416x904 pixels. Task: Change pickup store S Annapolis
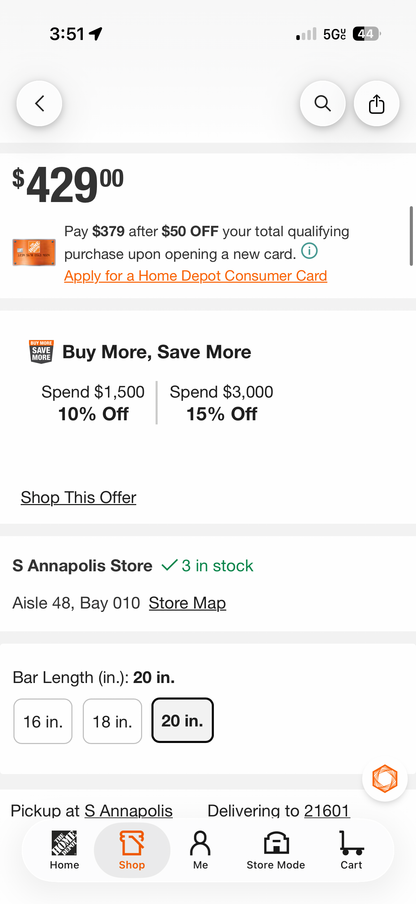pyautogui.click(x=128, y=811)
